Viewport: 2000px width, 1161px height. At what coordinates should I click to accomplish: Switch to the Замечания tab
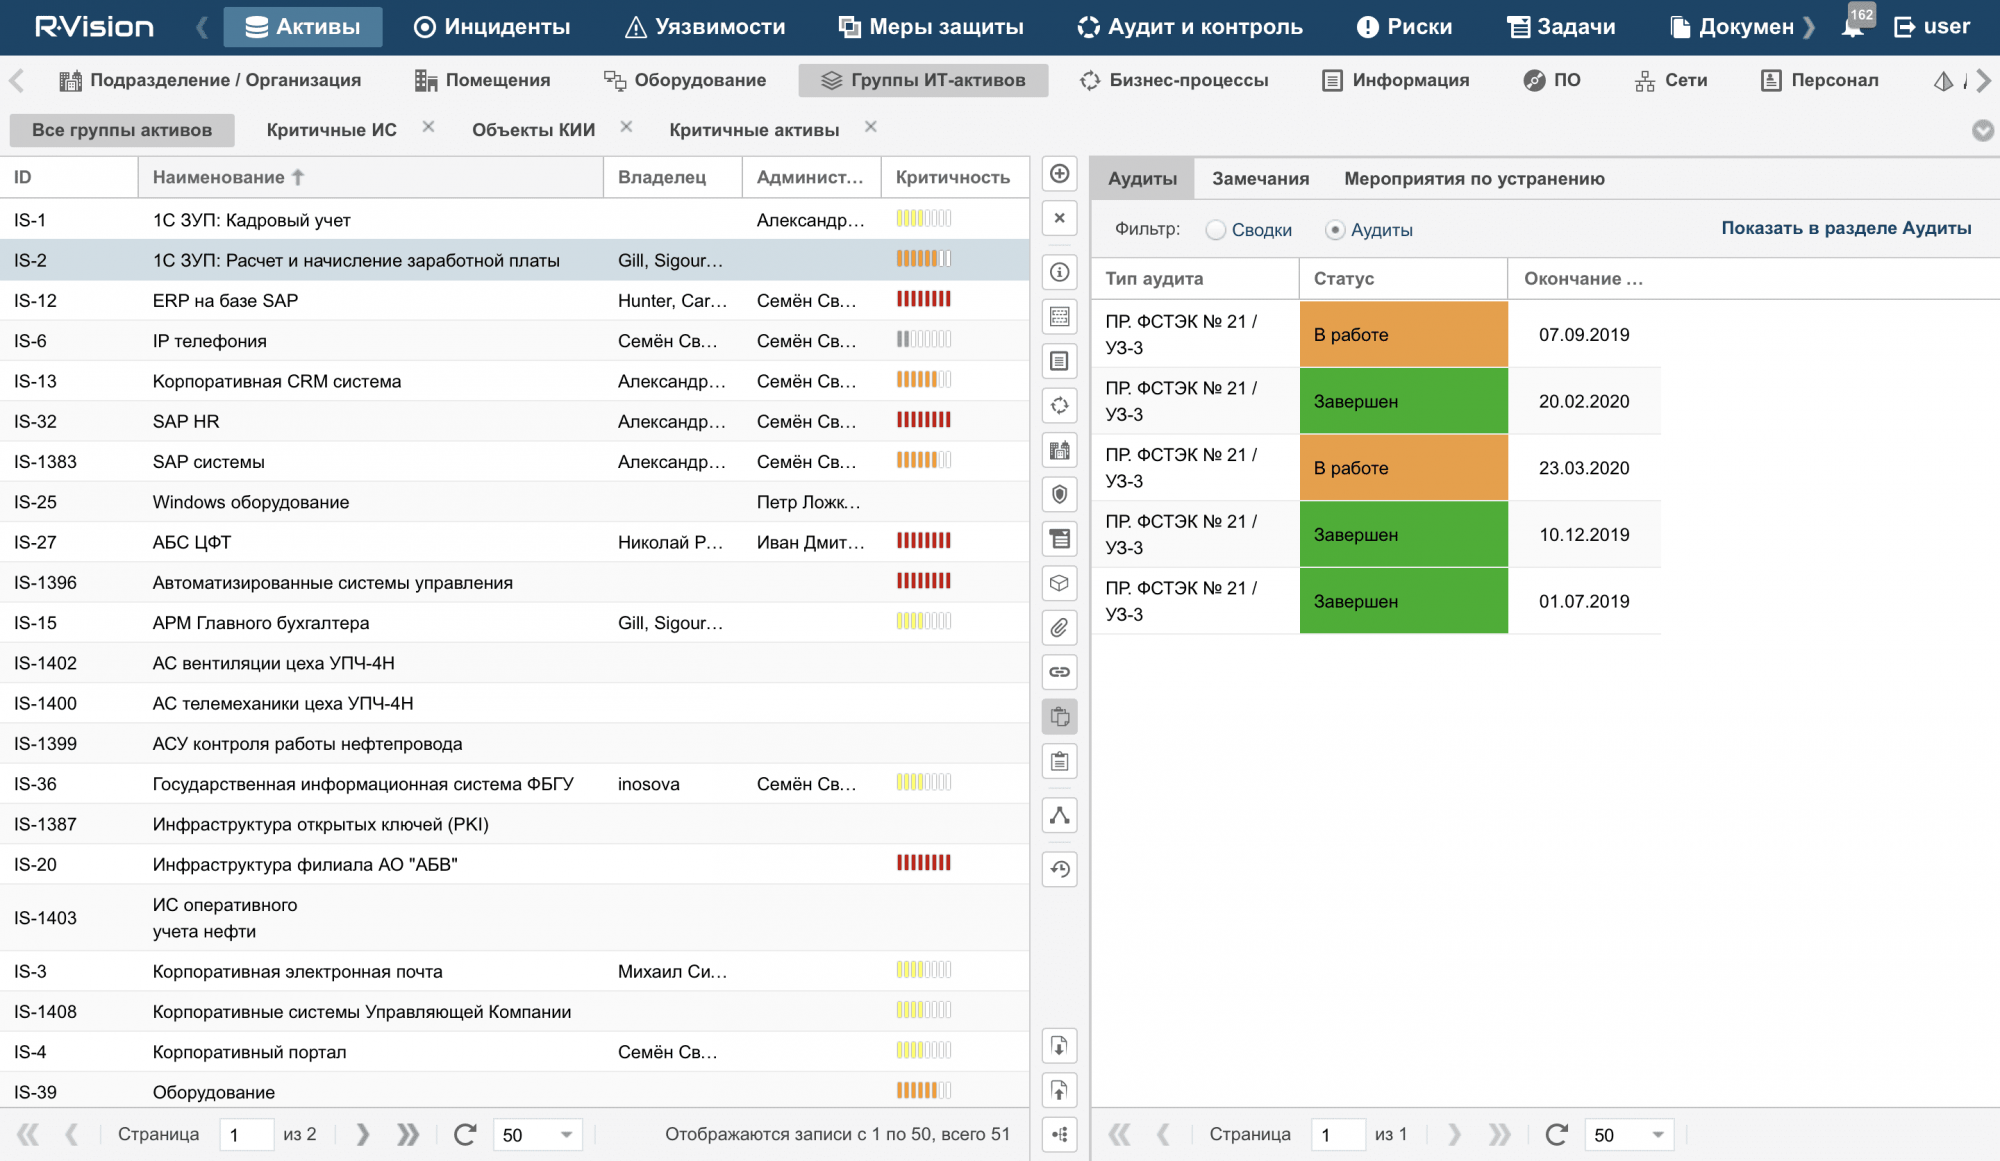(1260, 178)
